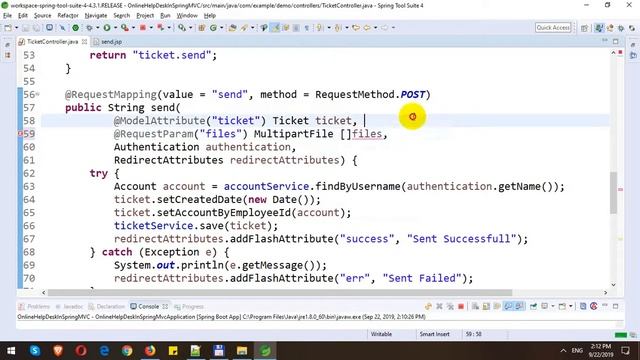The image size is (640, 360).
Task: Close the Console view tab
Action: [x=165, y=307]
